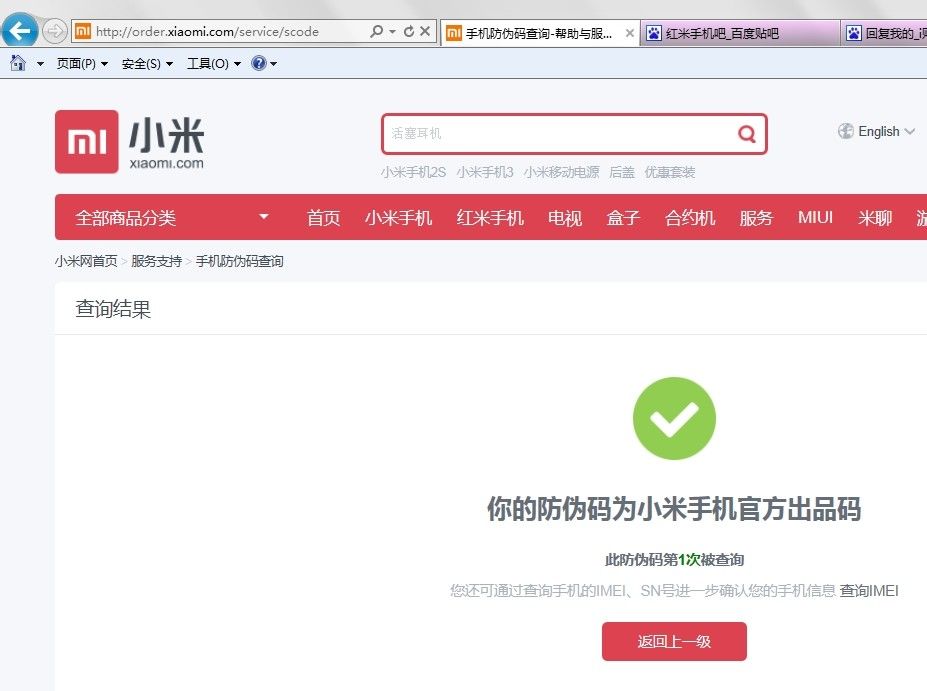
Task: Open the address bar search dropdown arrow
Action: 392,32
